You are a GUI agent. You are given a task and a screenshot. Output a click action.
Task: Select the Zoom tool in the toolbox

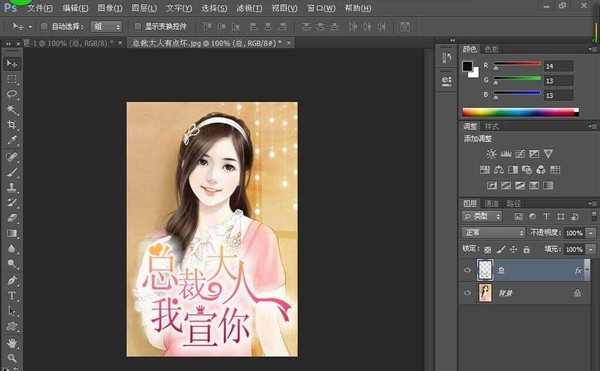[12, 358]
